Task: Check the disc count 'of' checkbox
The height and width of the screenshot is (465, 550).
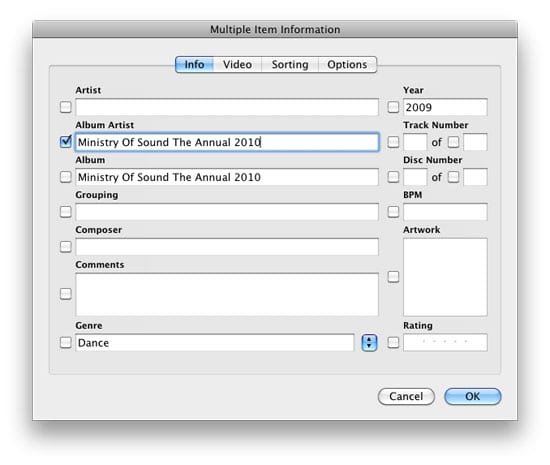Action: pos(454,177)
